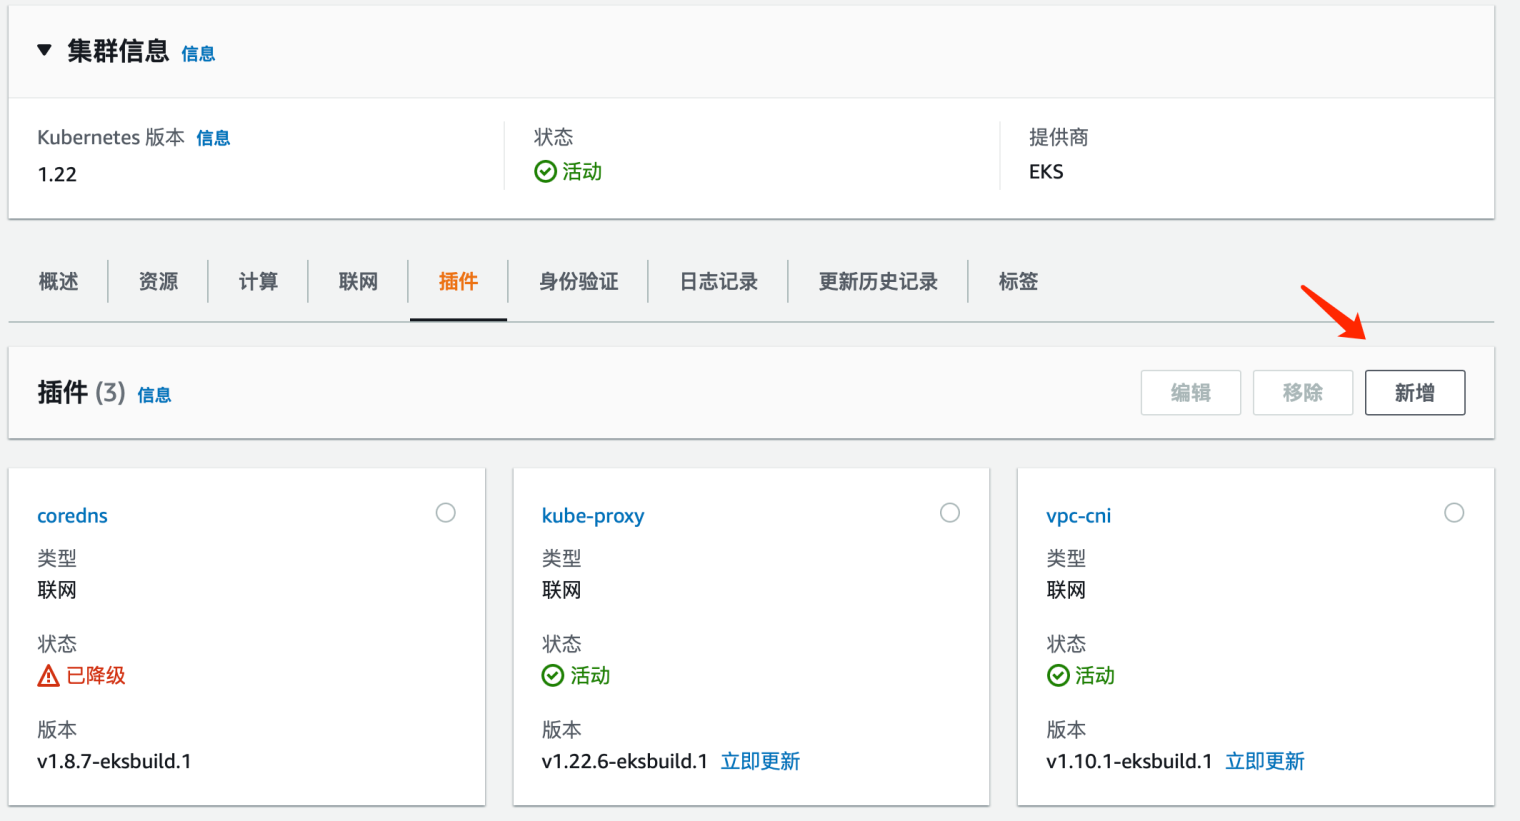The image size is (1520, 821).
Task: Click coredns version v1.8.7-eksbuild.1
Action: [114, 762]
